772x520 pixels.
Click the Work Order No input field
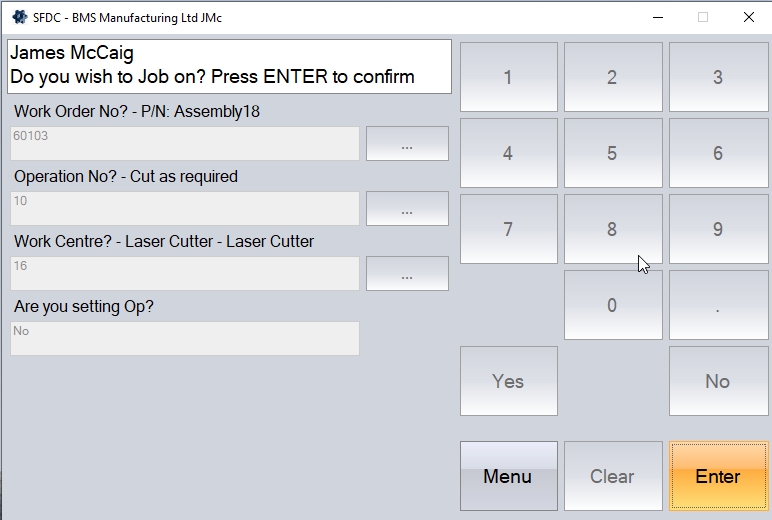[185, 144]
